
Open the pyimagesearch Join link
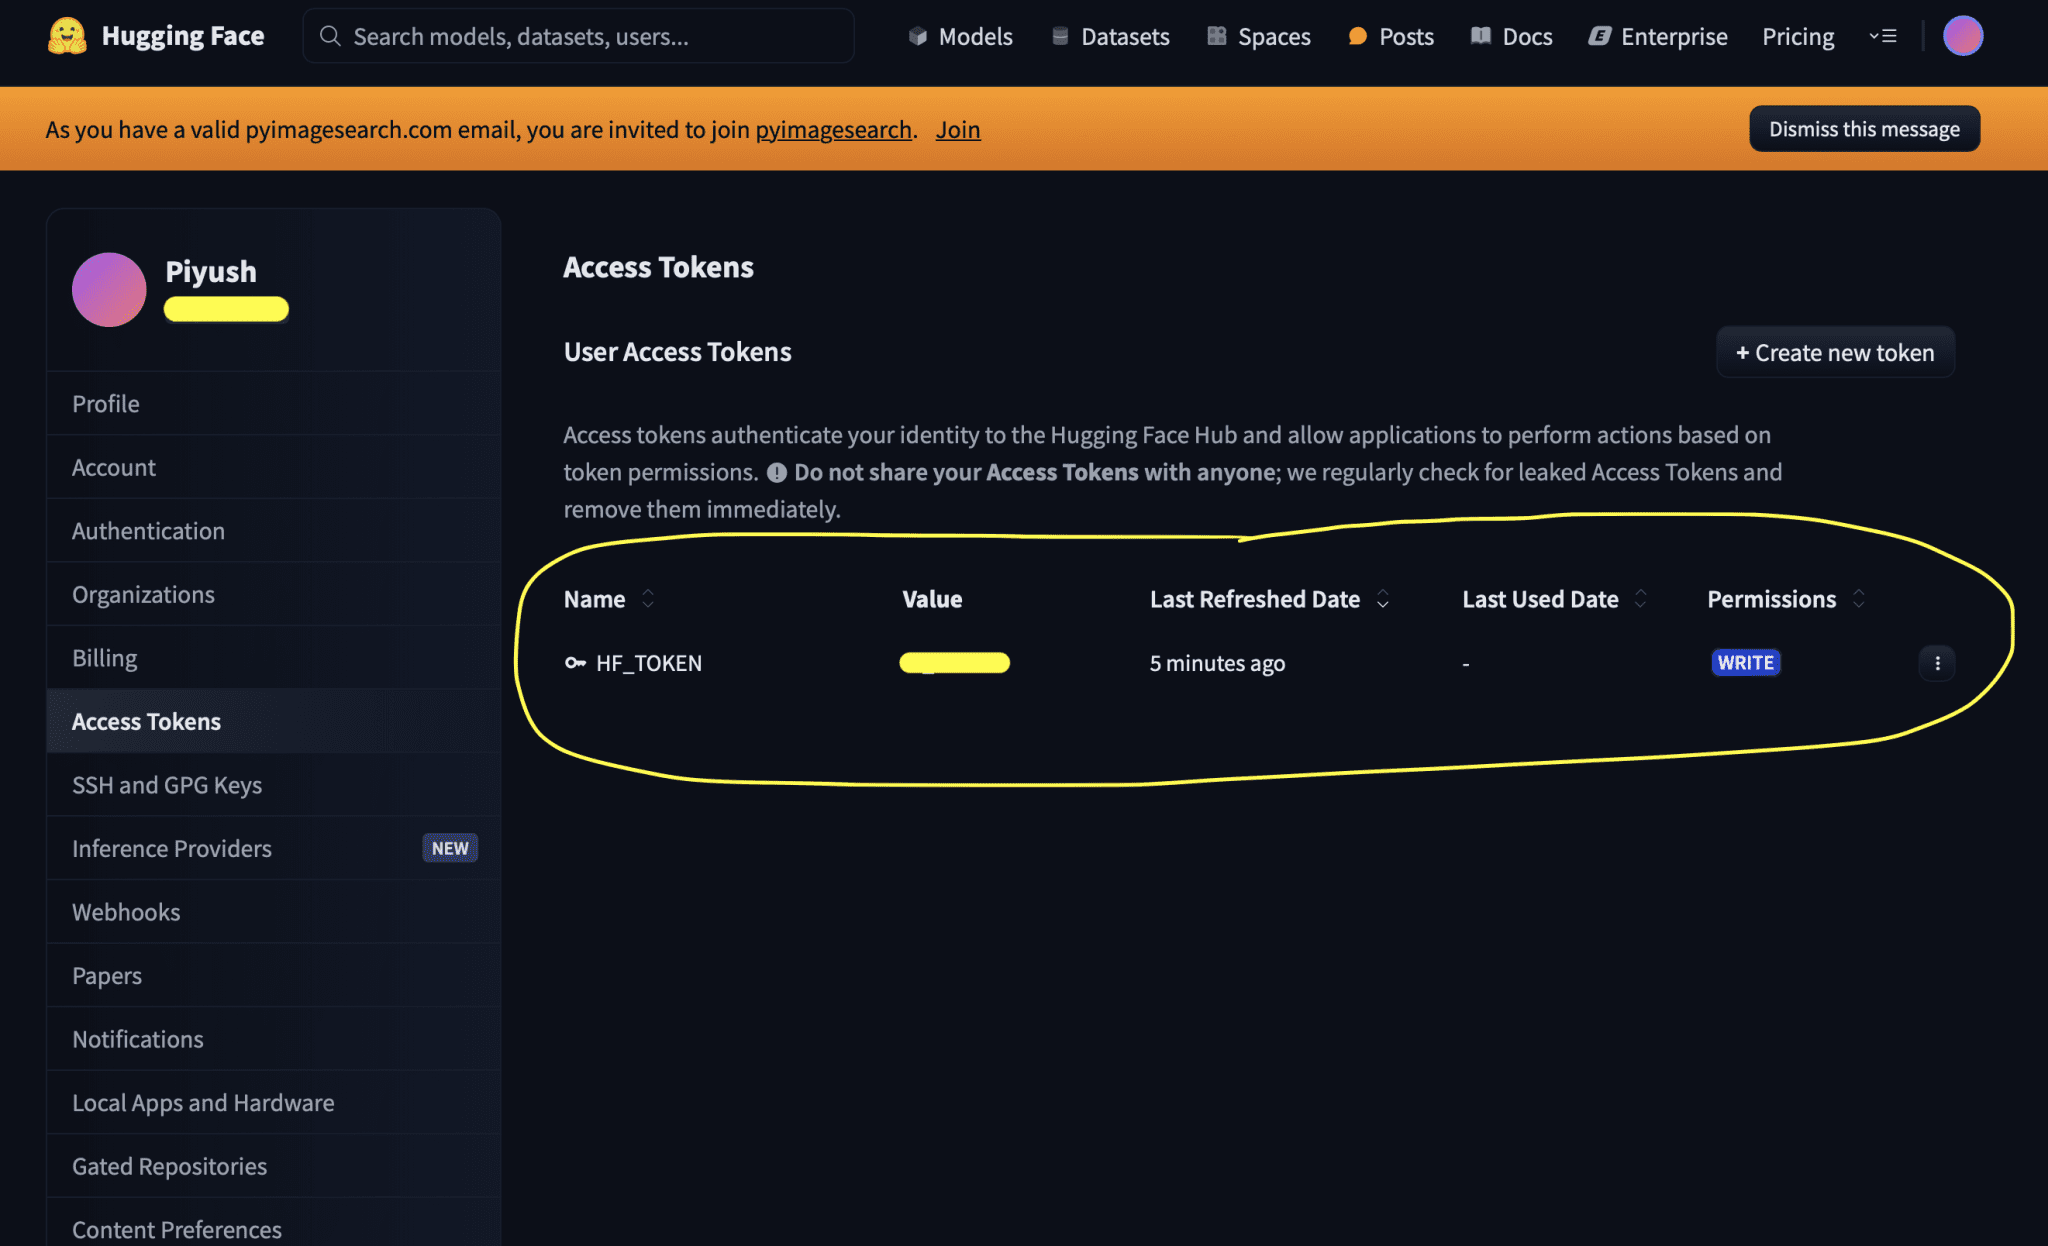click(957, 129)
